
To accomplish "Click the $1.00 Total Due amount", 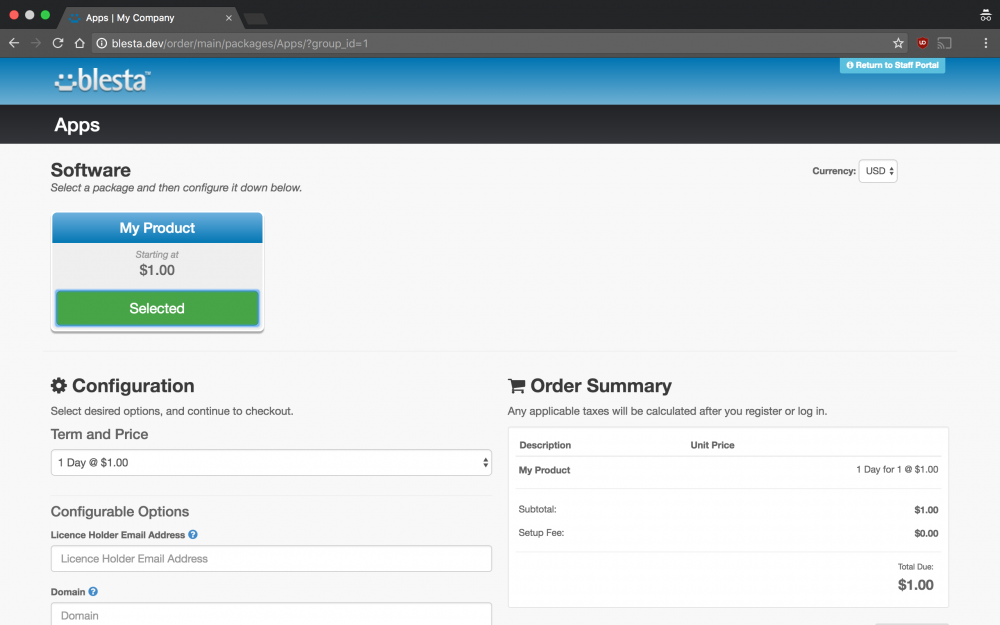I will point(915,585).
